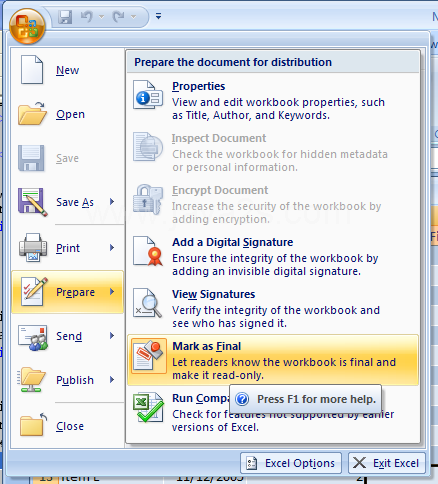Click 'Prepare the document for distribution' header
The image size is (438, 484).
233,62
